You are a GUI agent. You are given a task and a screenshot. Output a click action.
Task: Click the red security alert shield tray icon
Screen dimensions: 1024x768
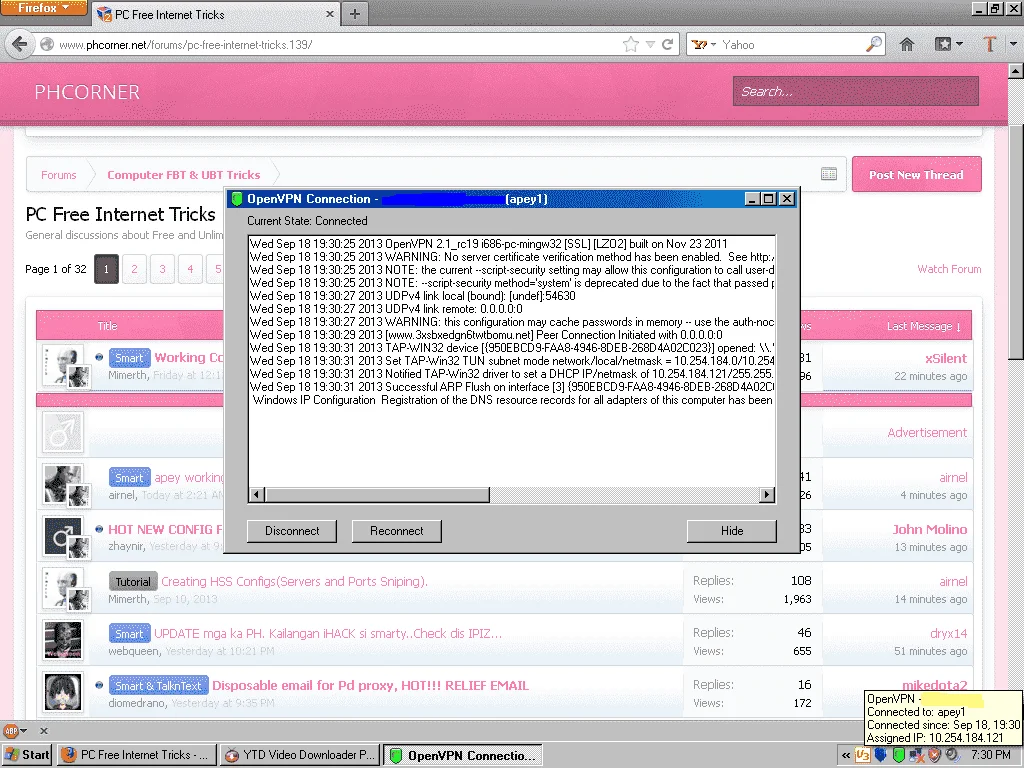point(935,755)
